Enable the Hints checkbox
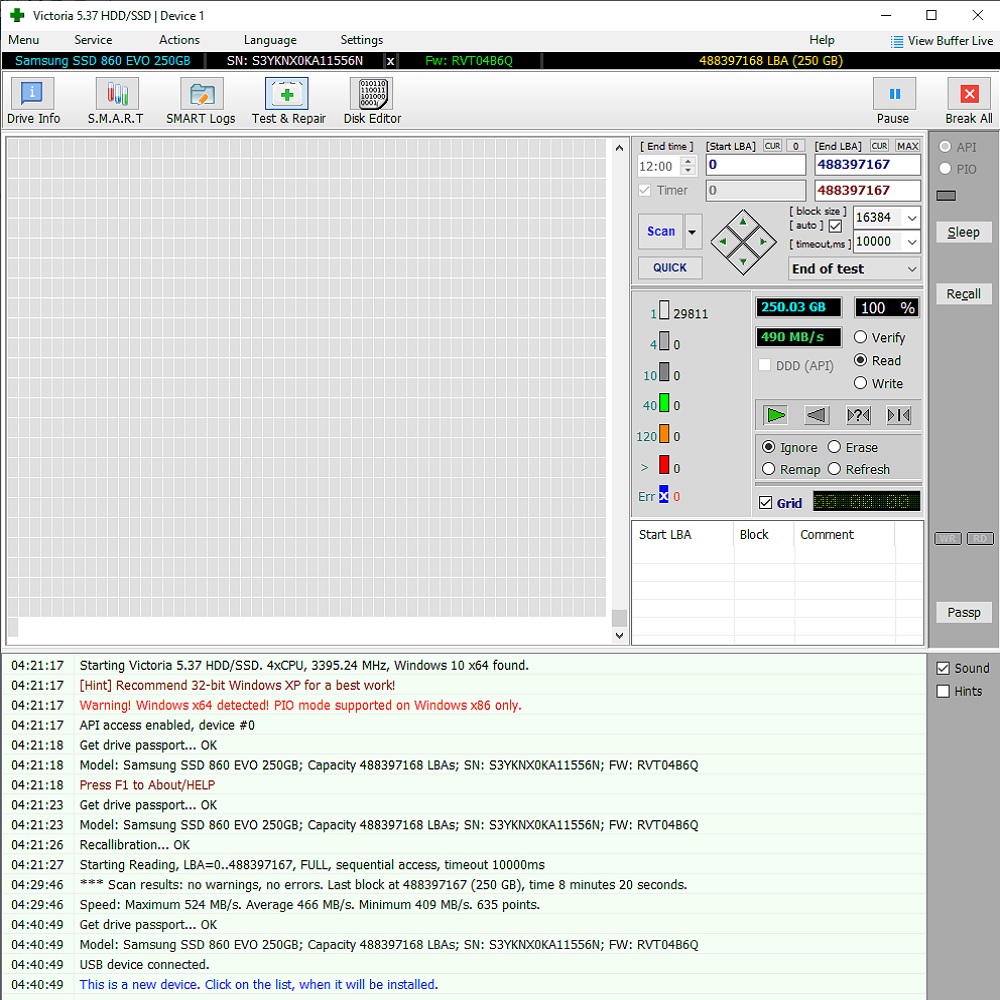The image size is (1000, 1000). coord(943,691)
